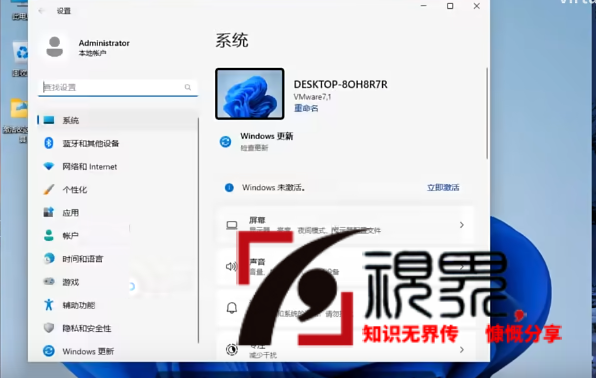Click the Windows Update sync icon in main pane
Viewport: 596px width, 378px height.
225,141
